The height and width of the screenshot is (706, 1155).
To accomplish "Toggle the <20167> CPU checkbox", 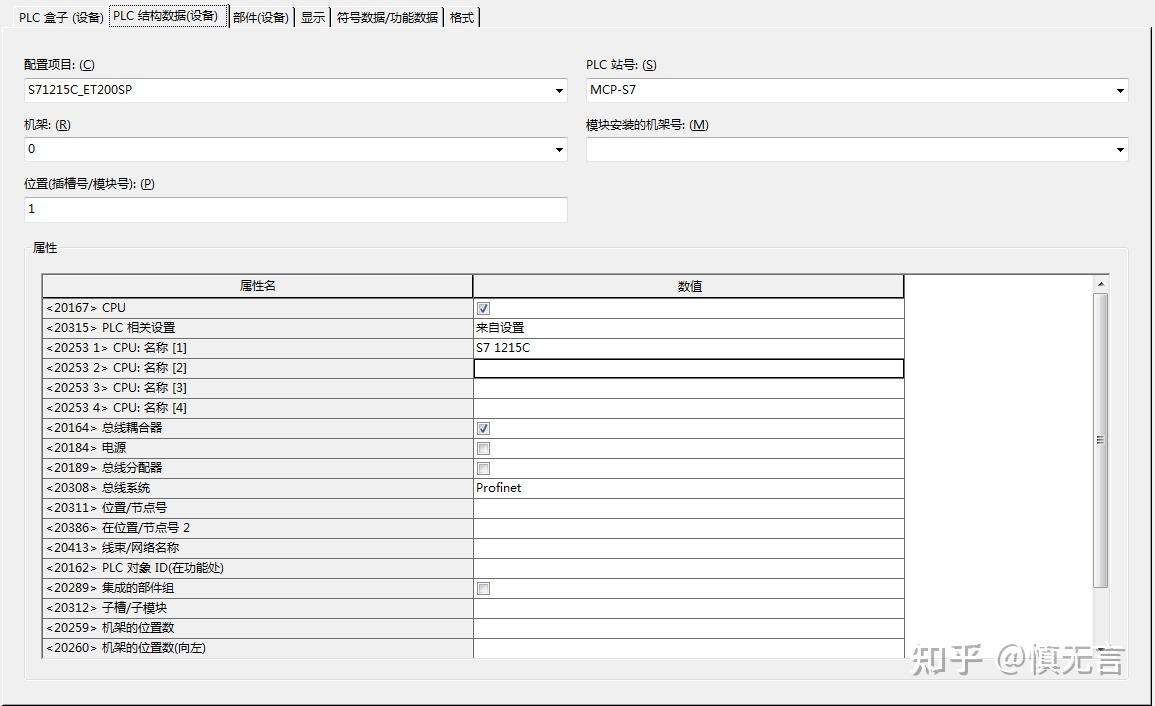I will [483, 308].
